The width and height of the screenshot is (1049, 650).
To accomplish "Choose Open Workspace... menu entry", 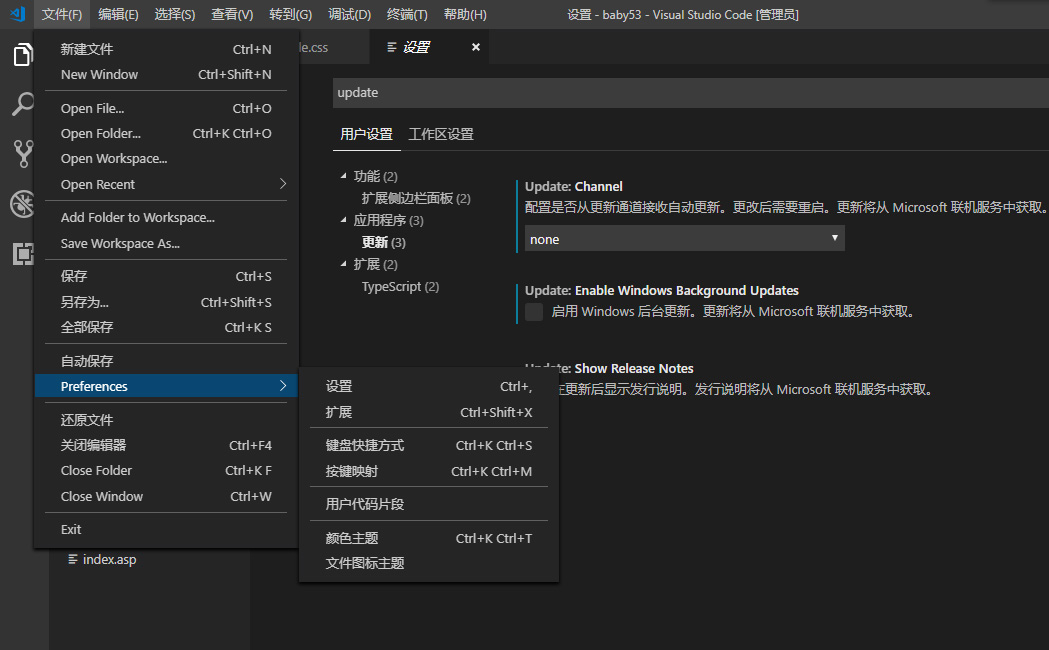I will click(x=166, y=158).
